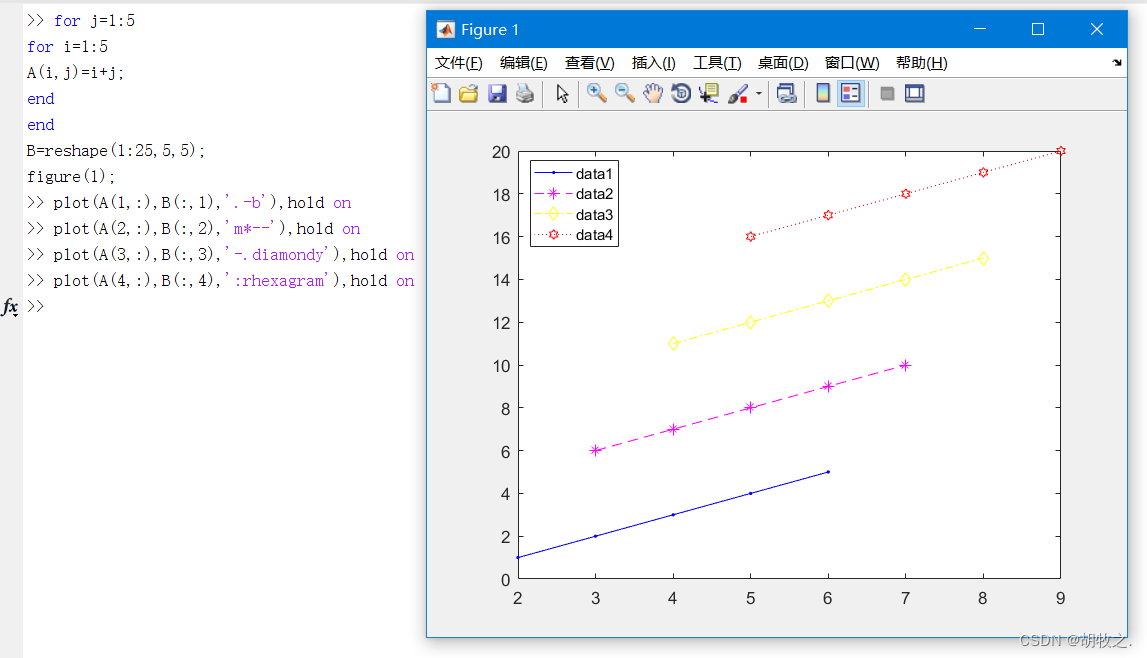Click the red hexagram data4 line
This screenshot has width=1147, height=658.
(906, 194)
